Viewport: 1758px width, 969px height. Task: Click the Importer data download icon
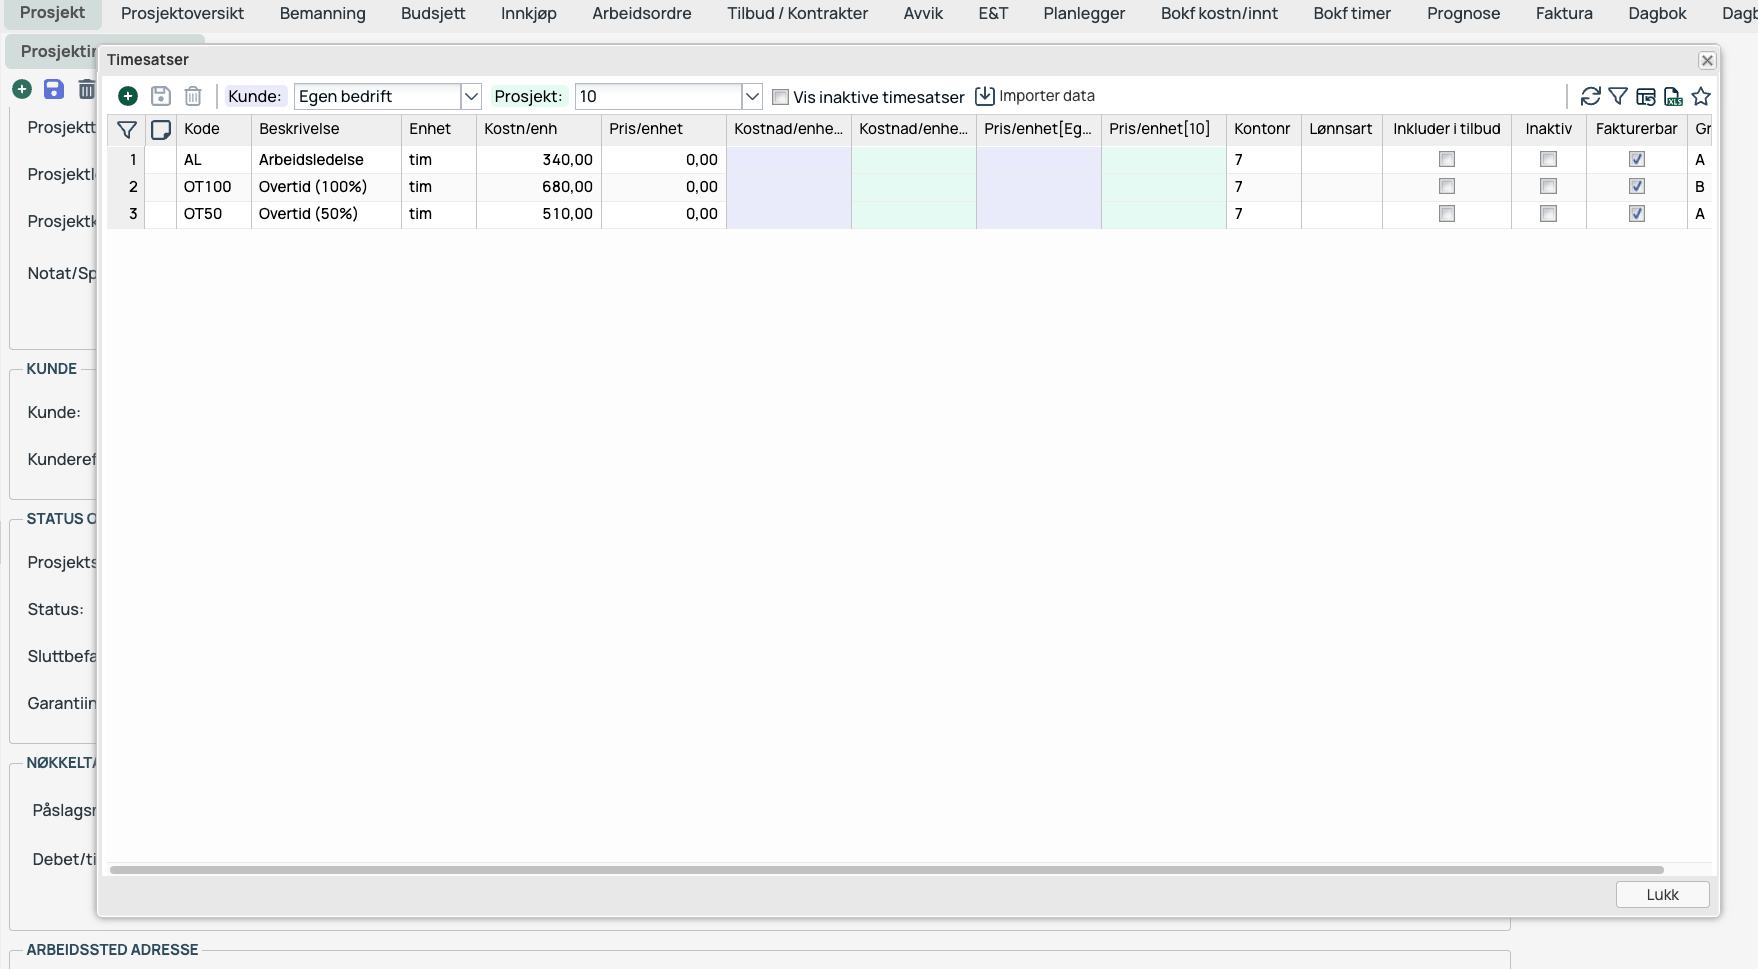pyautogui.click(x=985, y=96)
